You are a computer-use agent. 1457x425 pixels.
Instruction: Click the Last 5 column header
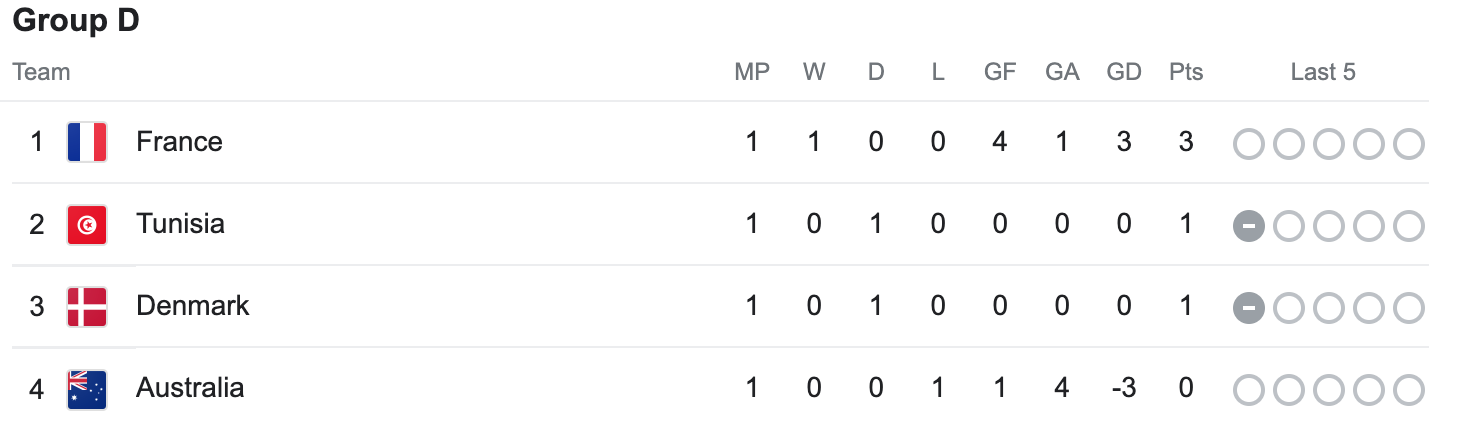[x=1323, y=72]
